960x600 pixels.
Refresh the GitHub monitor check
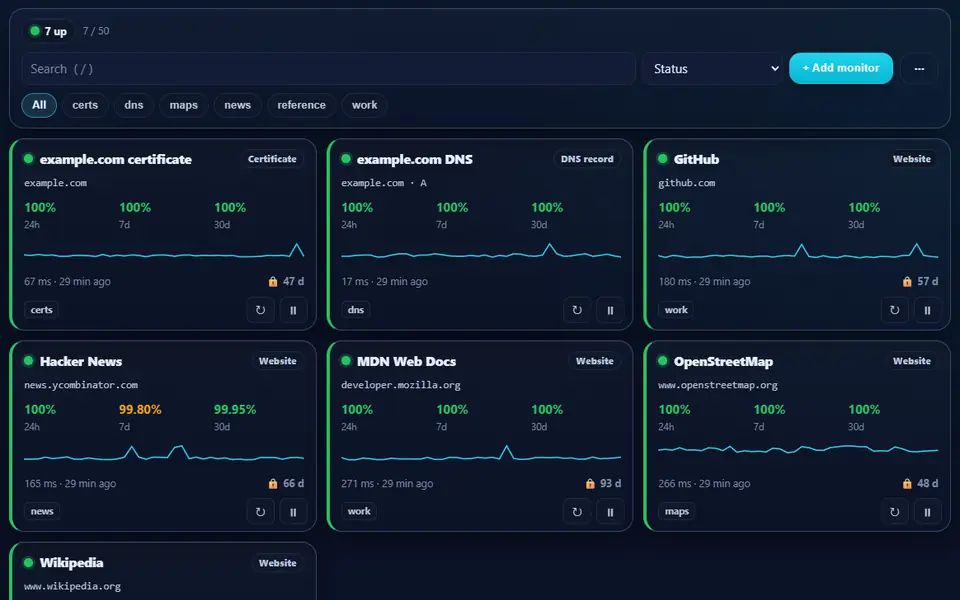pyautogui.click(x=894, y=310)
